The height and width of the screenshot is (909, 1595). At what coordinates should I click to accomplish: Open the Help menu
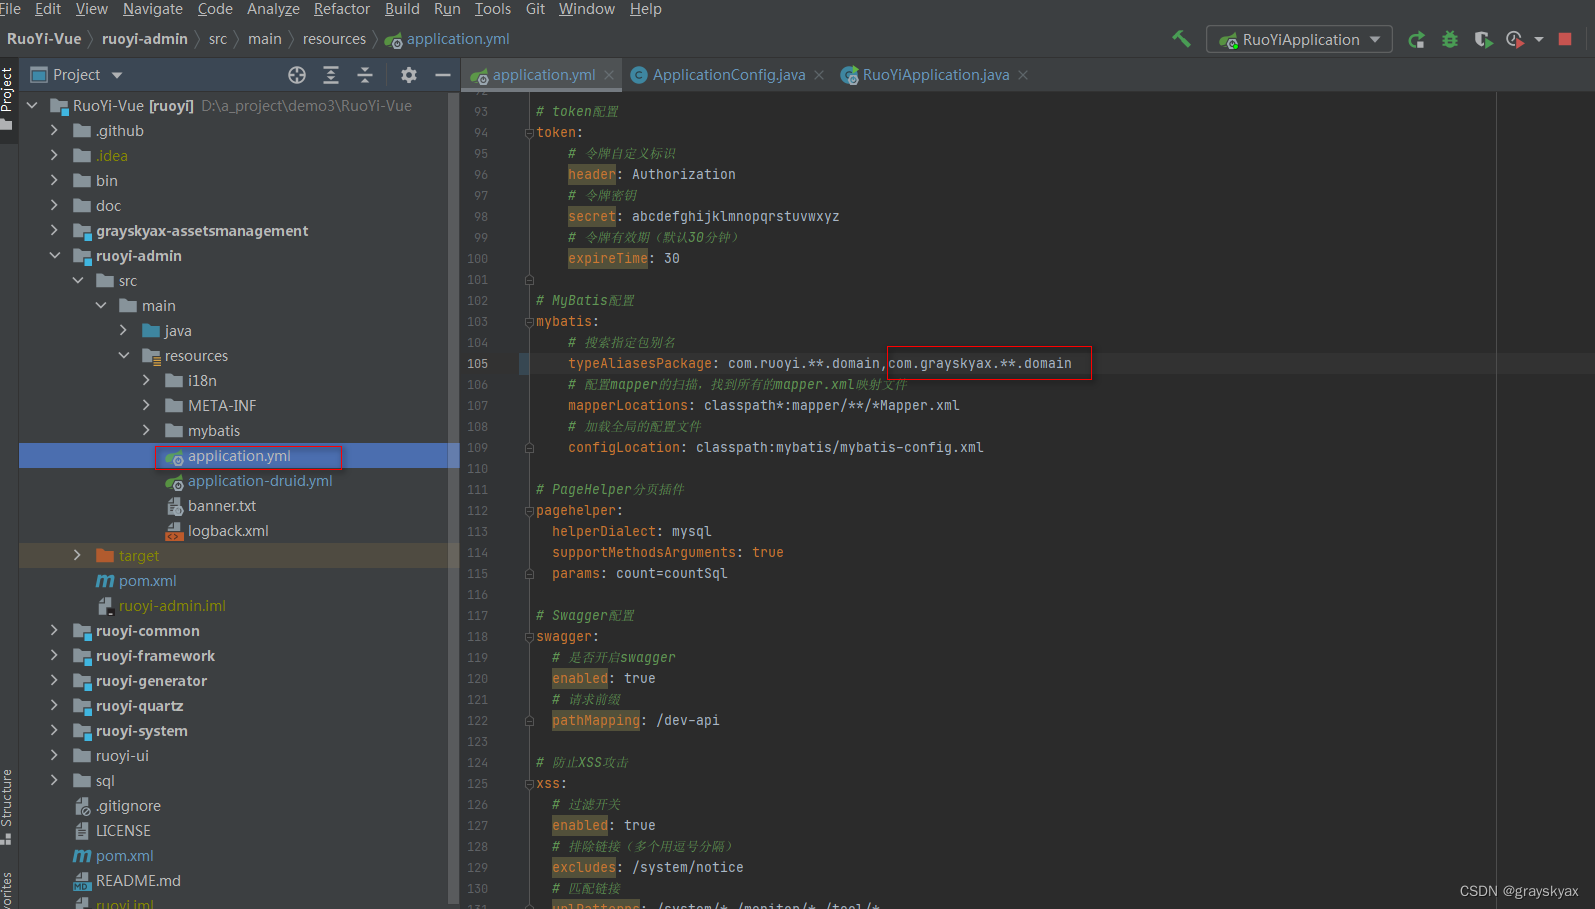(645, 9)
